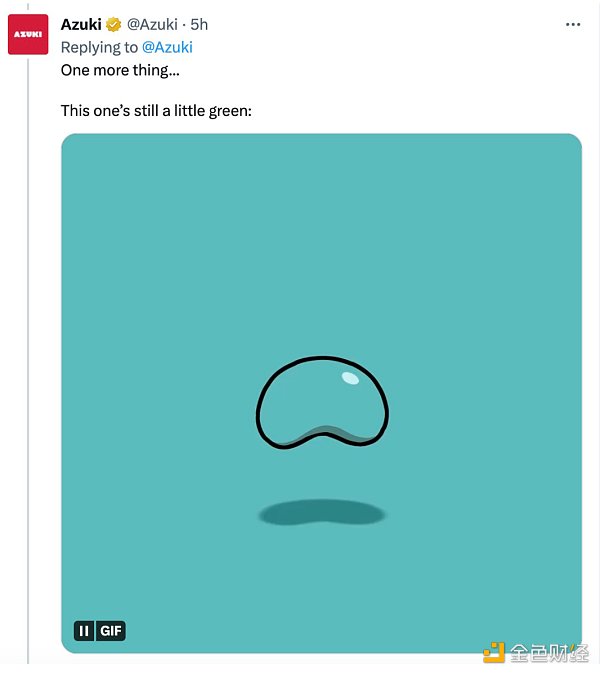Click the Jinse Finance watermark logo
The width and height of the screenshot is (600, 674).
[x=536, y=653]
